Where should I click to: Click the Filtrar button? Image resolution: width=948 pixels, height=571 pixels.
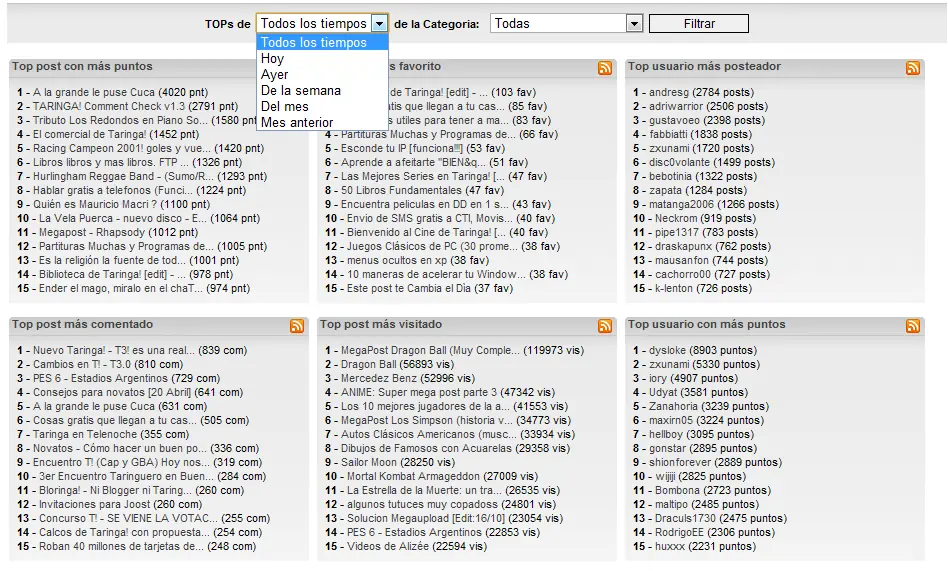(x=699, y=24)
